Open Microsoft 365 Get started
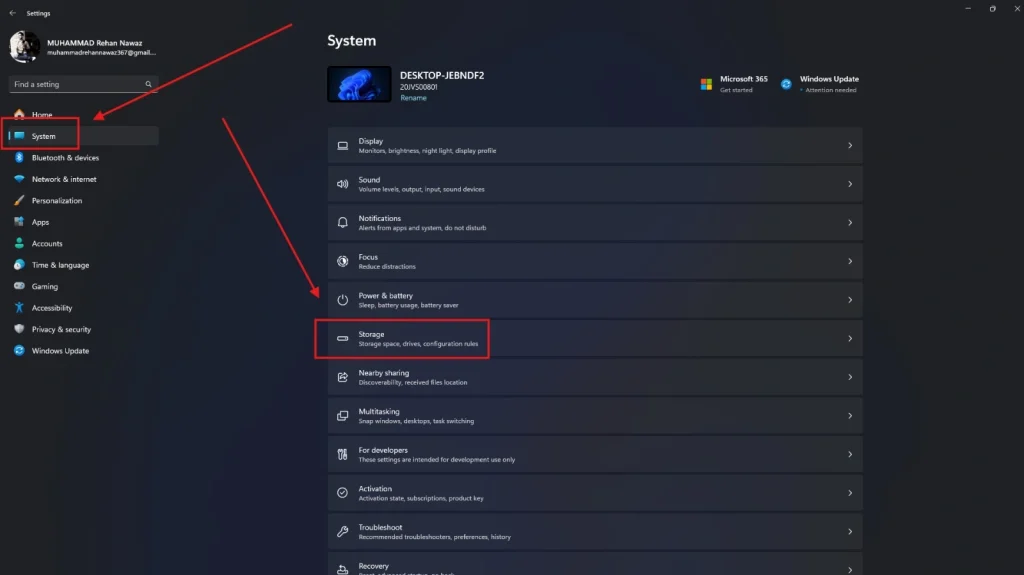Screen dimensions: 1024x575 [734, 84]
